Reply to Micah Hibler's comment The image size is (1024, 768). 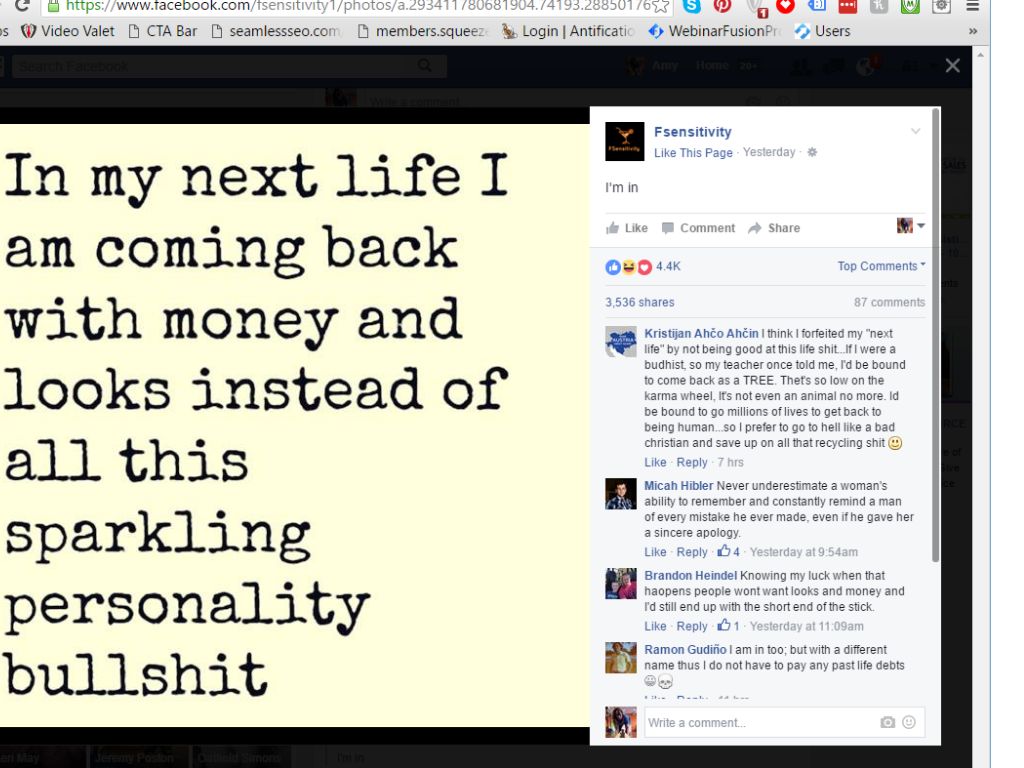click(692, 552)
